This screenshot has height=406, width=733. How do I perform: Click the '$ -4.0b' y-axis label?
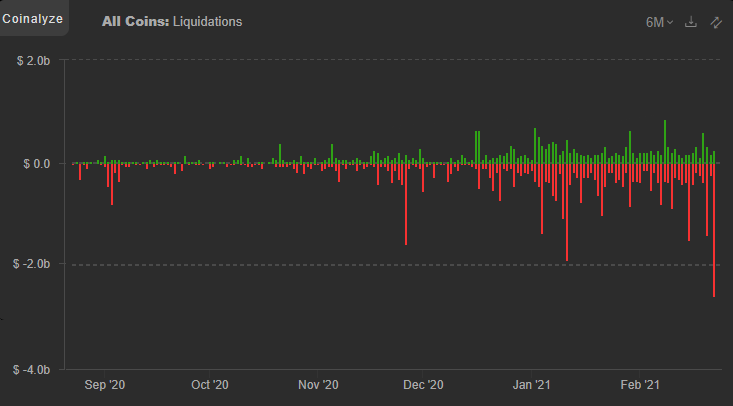point(31,370)
